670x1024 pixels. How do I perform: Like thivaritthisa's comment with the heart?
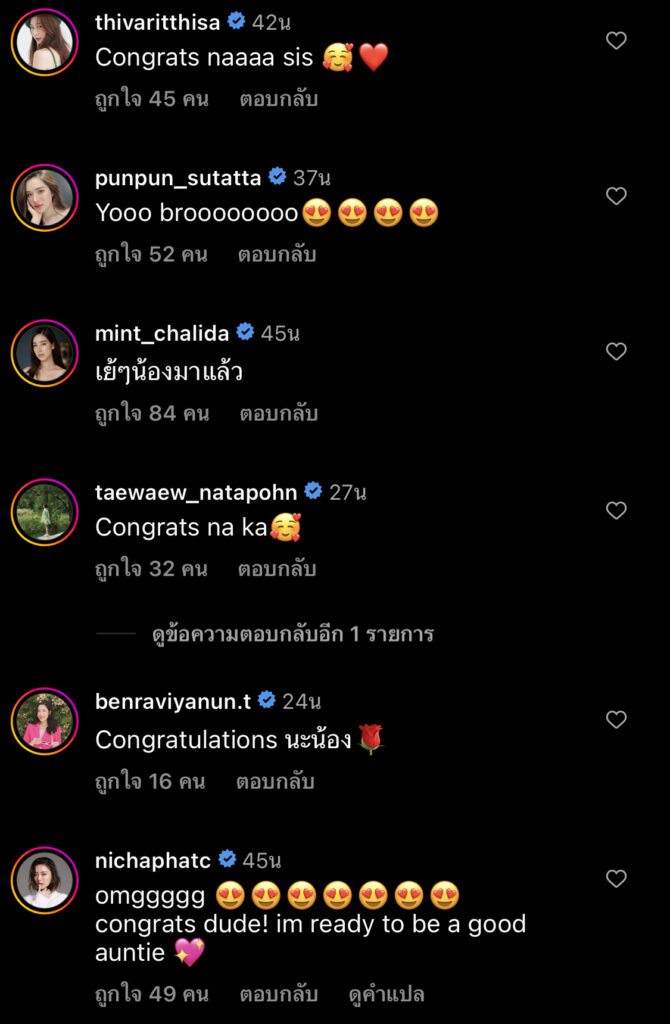[x=617, y=41]
